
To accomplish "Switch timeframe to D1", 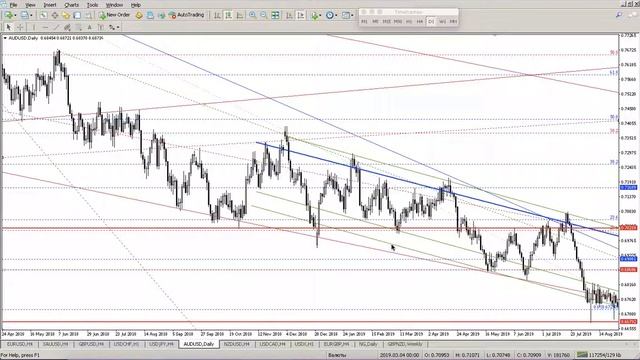I will point(431,22).
